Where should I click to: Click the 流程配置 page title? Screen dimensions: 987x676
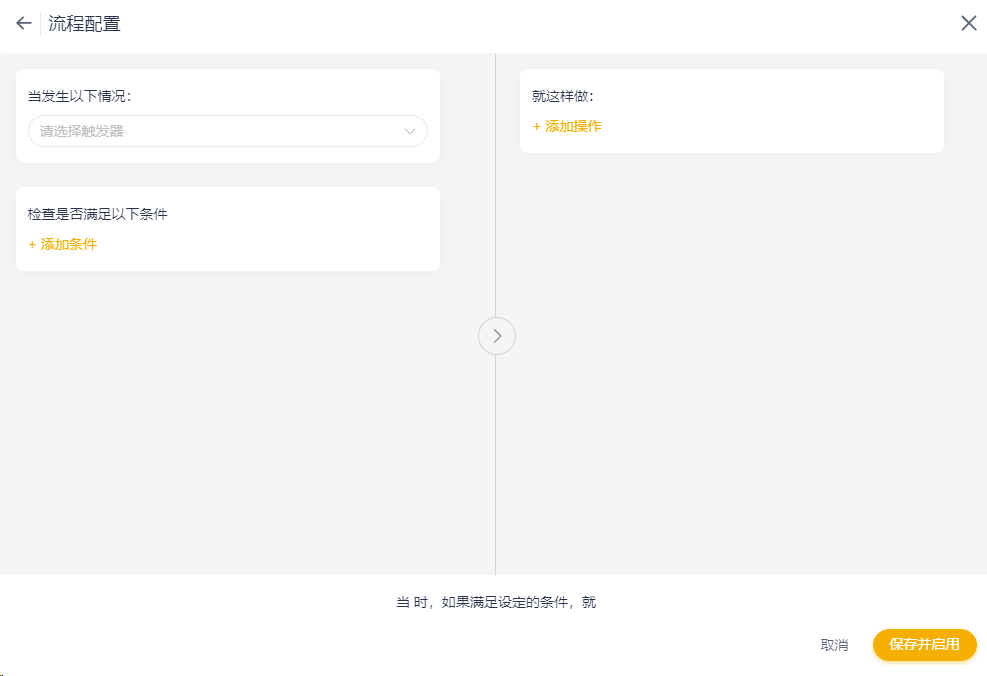(x=85, y=23)
